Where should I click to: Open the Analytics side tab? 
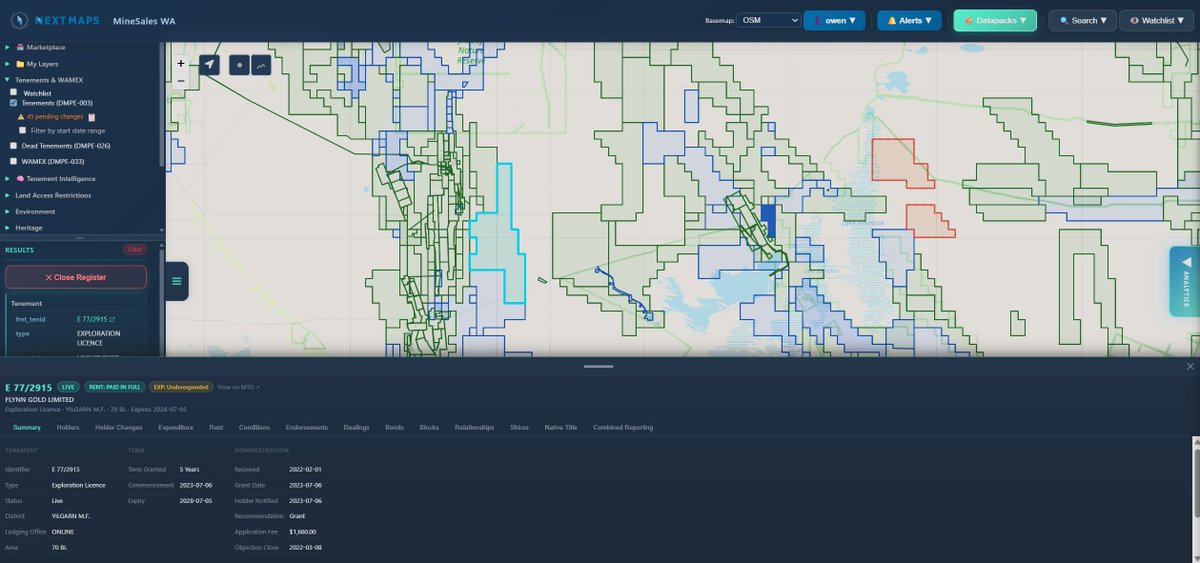coord(1185,281)
